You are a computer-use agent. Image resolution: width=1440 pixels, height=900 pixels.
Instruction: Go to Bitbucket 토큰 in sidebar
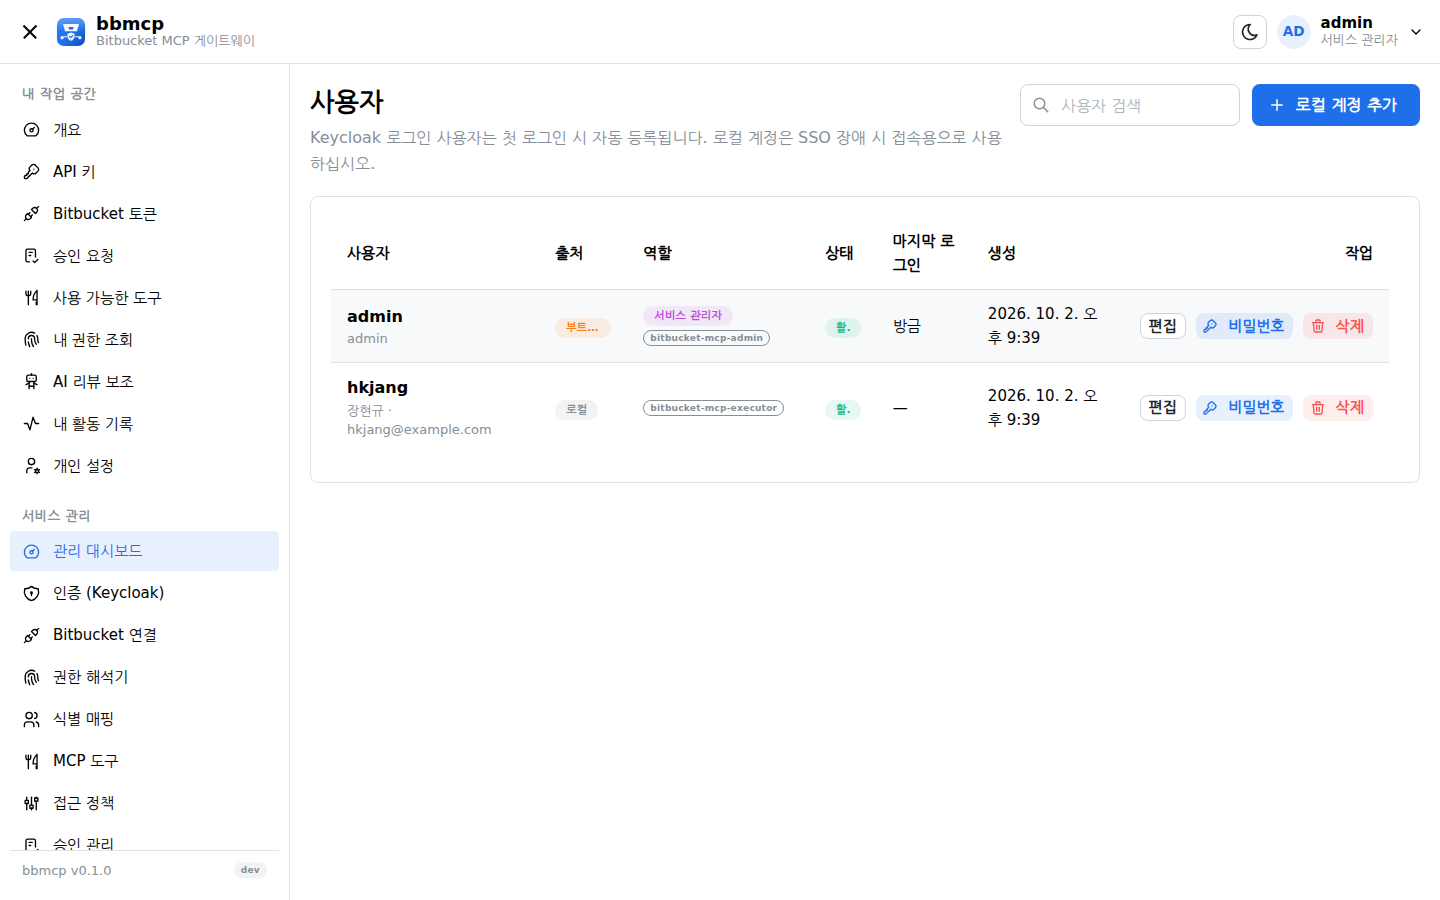144,214
